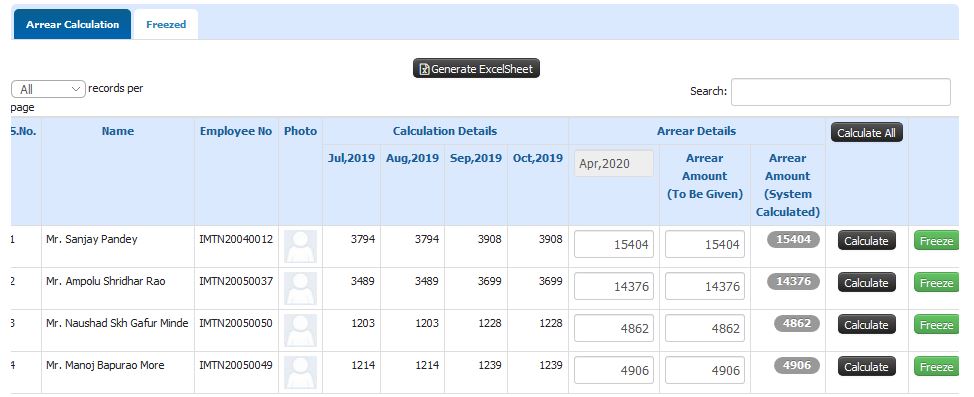Image resolution: width=974 pixels, height=397 pixels.
Task: Switch to the Freezed tab
Action: pyautogui.click(x=166, y=24)
